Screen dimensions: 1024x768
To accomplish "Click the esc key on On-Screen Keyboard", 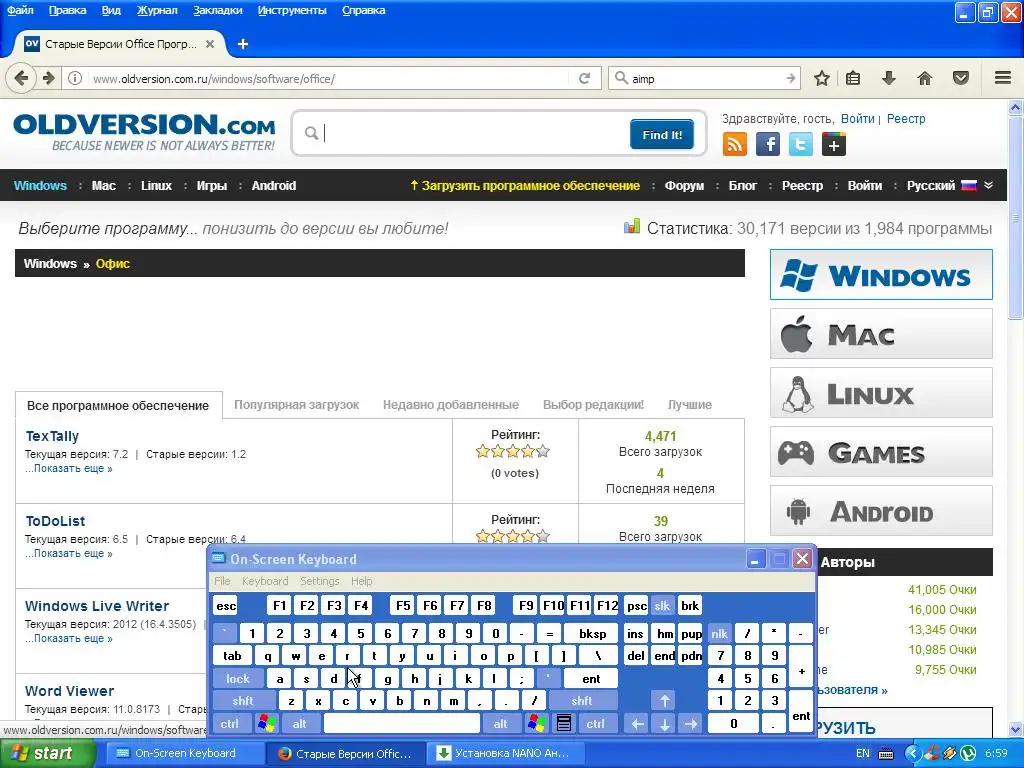I will pyautogui.click(x=226, y=606).
